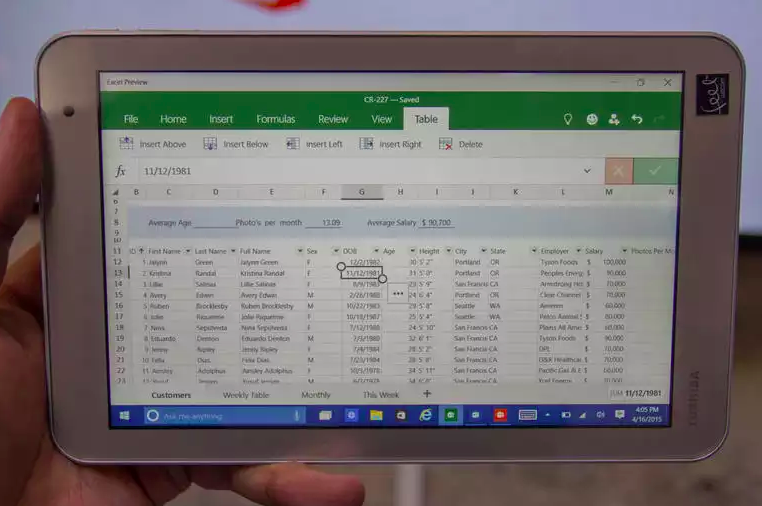The height and width of the screenshot is (506, 762).
Task: Switch to the Home ribbon tab
Action: pos(173,119)
